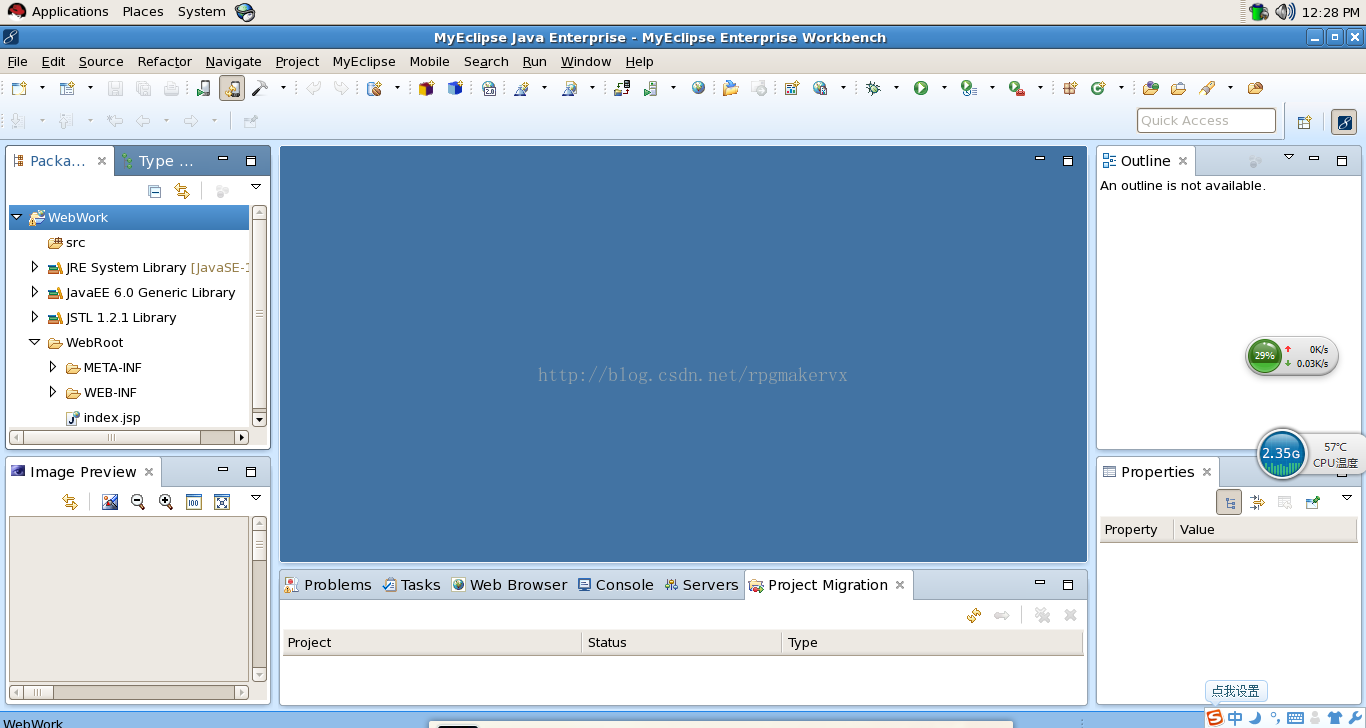1366x728 pixels.
Task: Expand the WEB-INF folder
Action: [x=53, y=392]
